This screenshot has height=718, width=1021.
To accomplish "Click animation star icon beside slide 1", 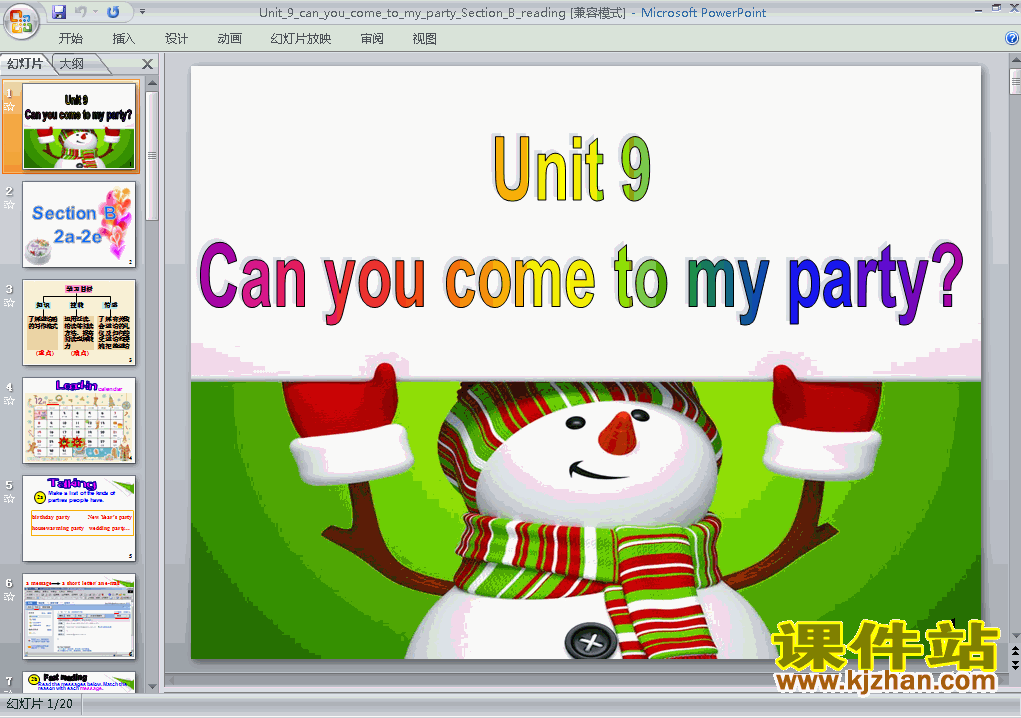I will click(9, 107).
